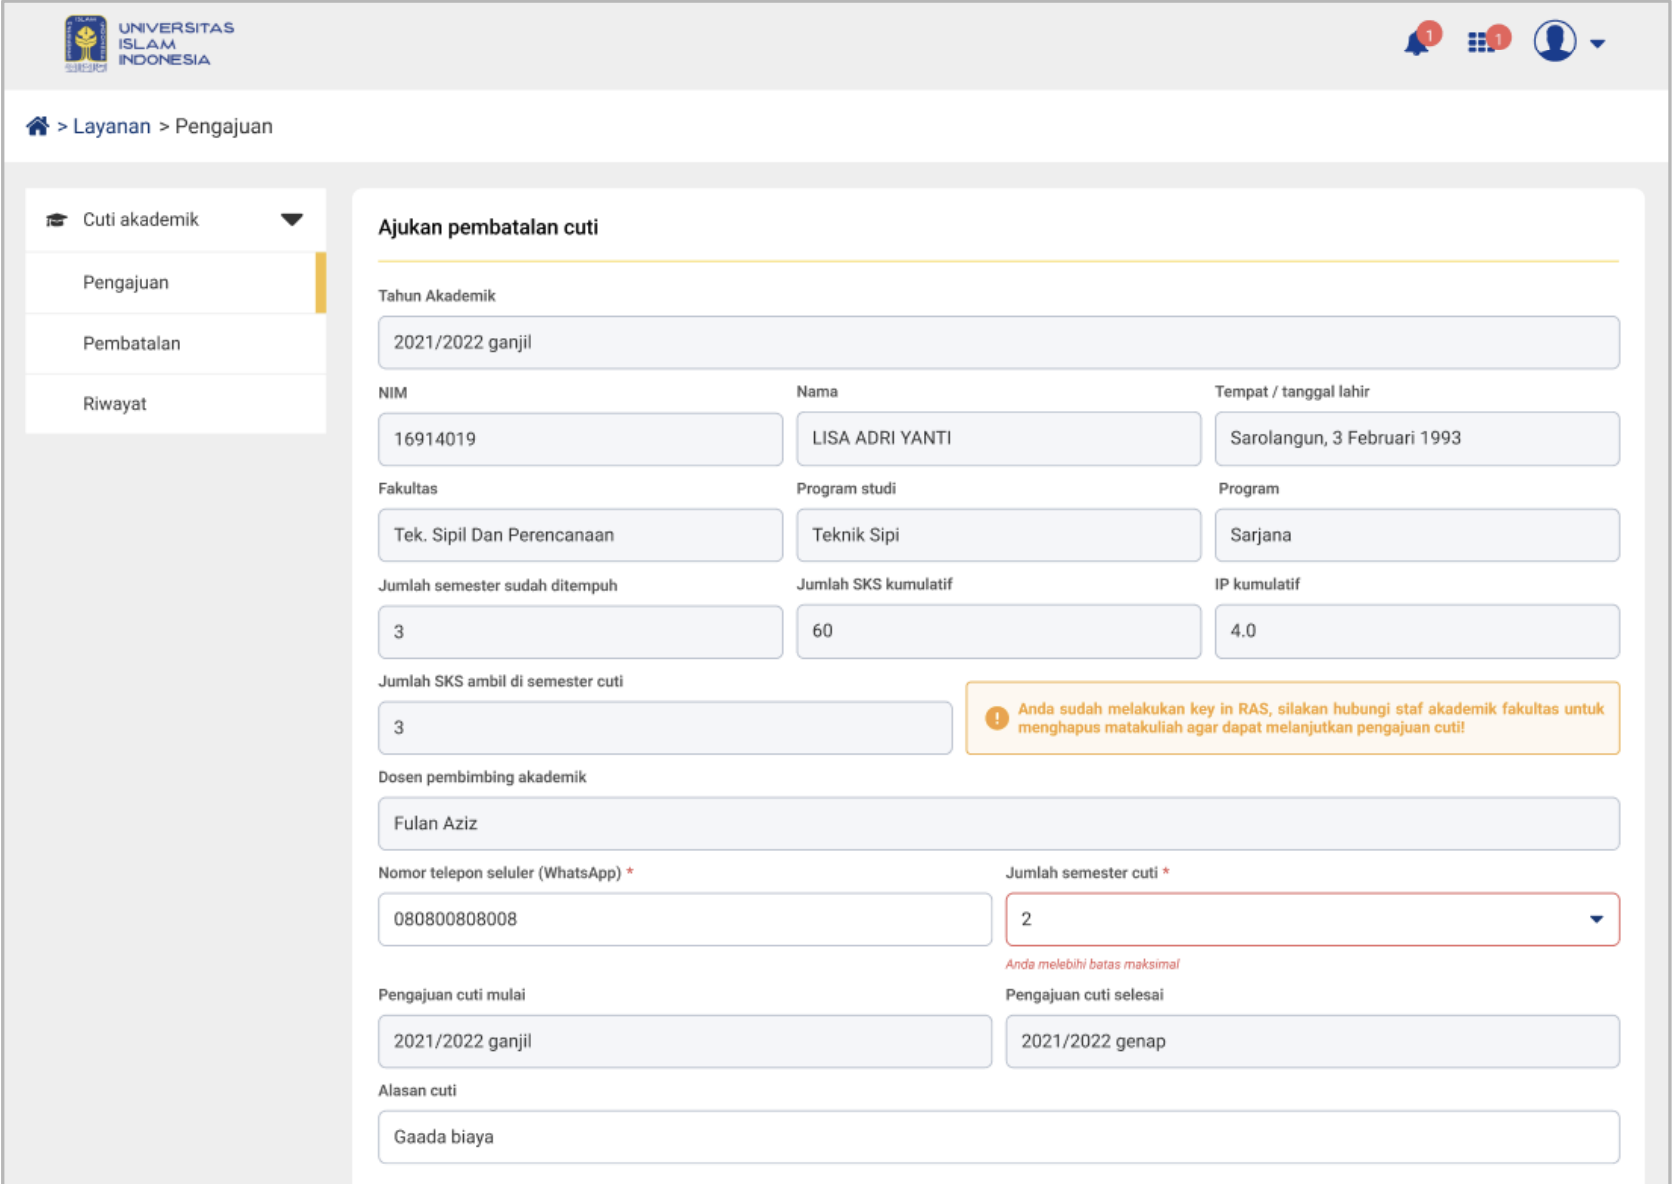Click the Layanan breadcrumb link
1672x1184 pixels.
[111, 126]
